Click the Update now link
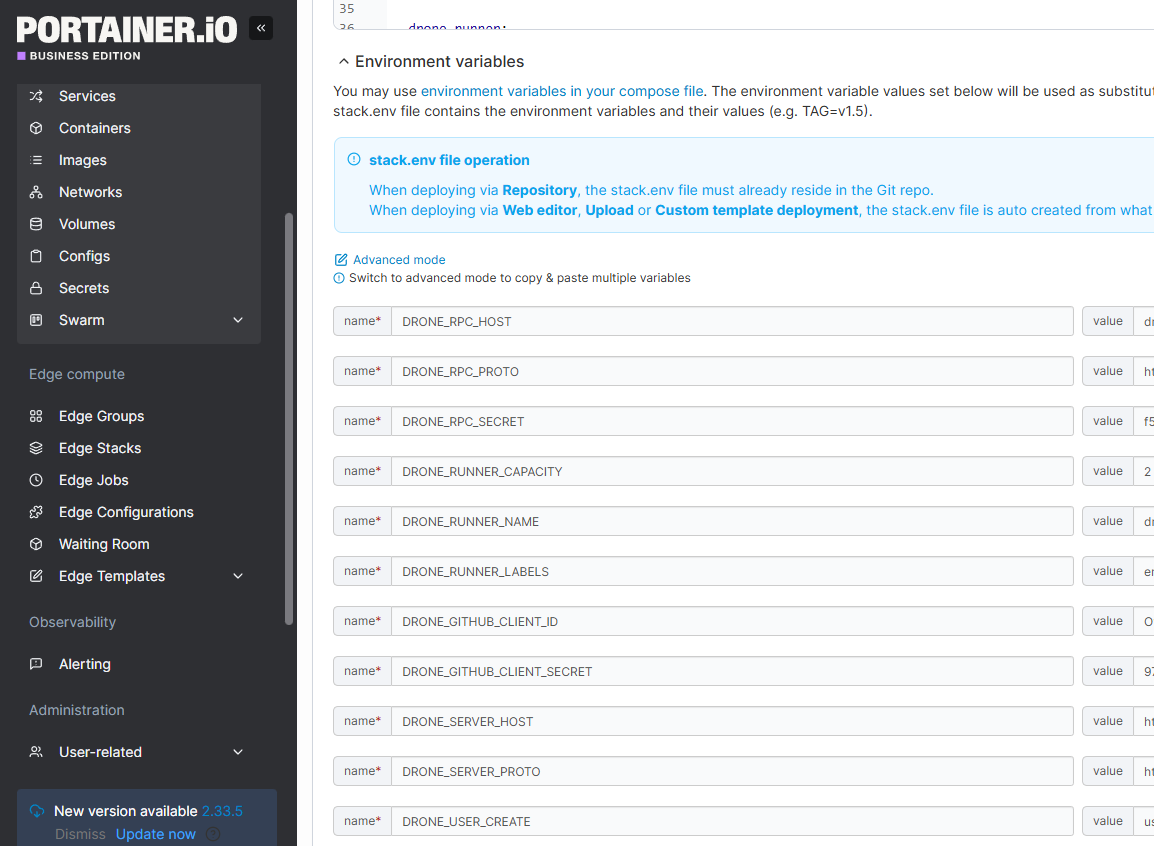The image size is (1154, 846). pos(155,834)
